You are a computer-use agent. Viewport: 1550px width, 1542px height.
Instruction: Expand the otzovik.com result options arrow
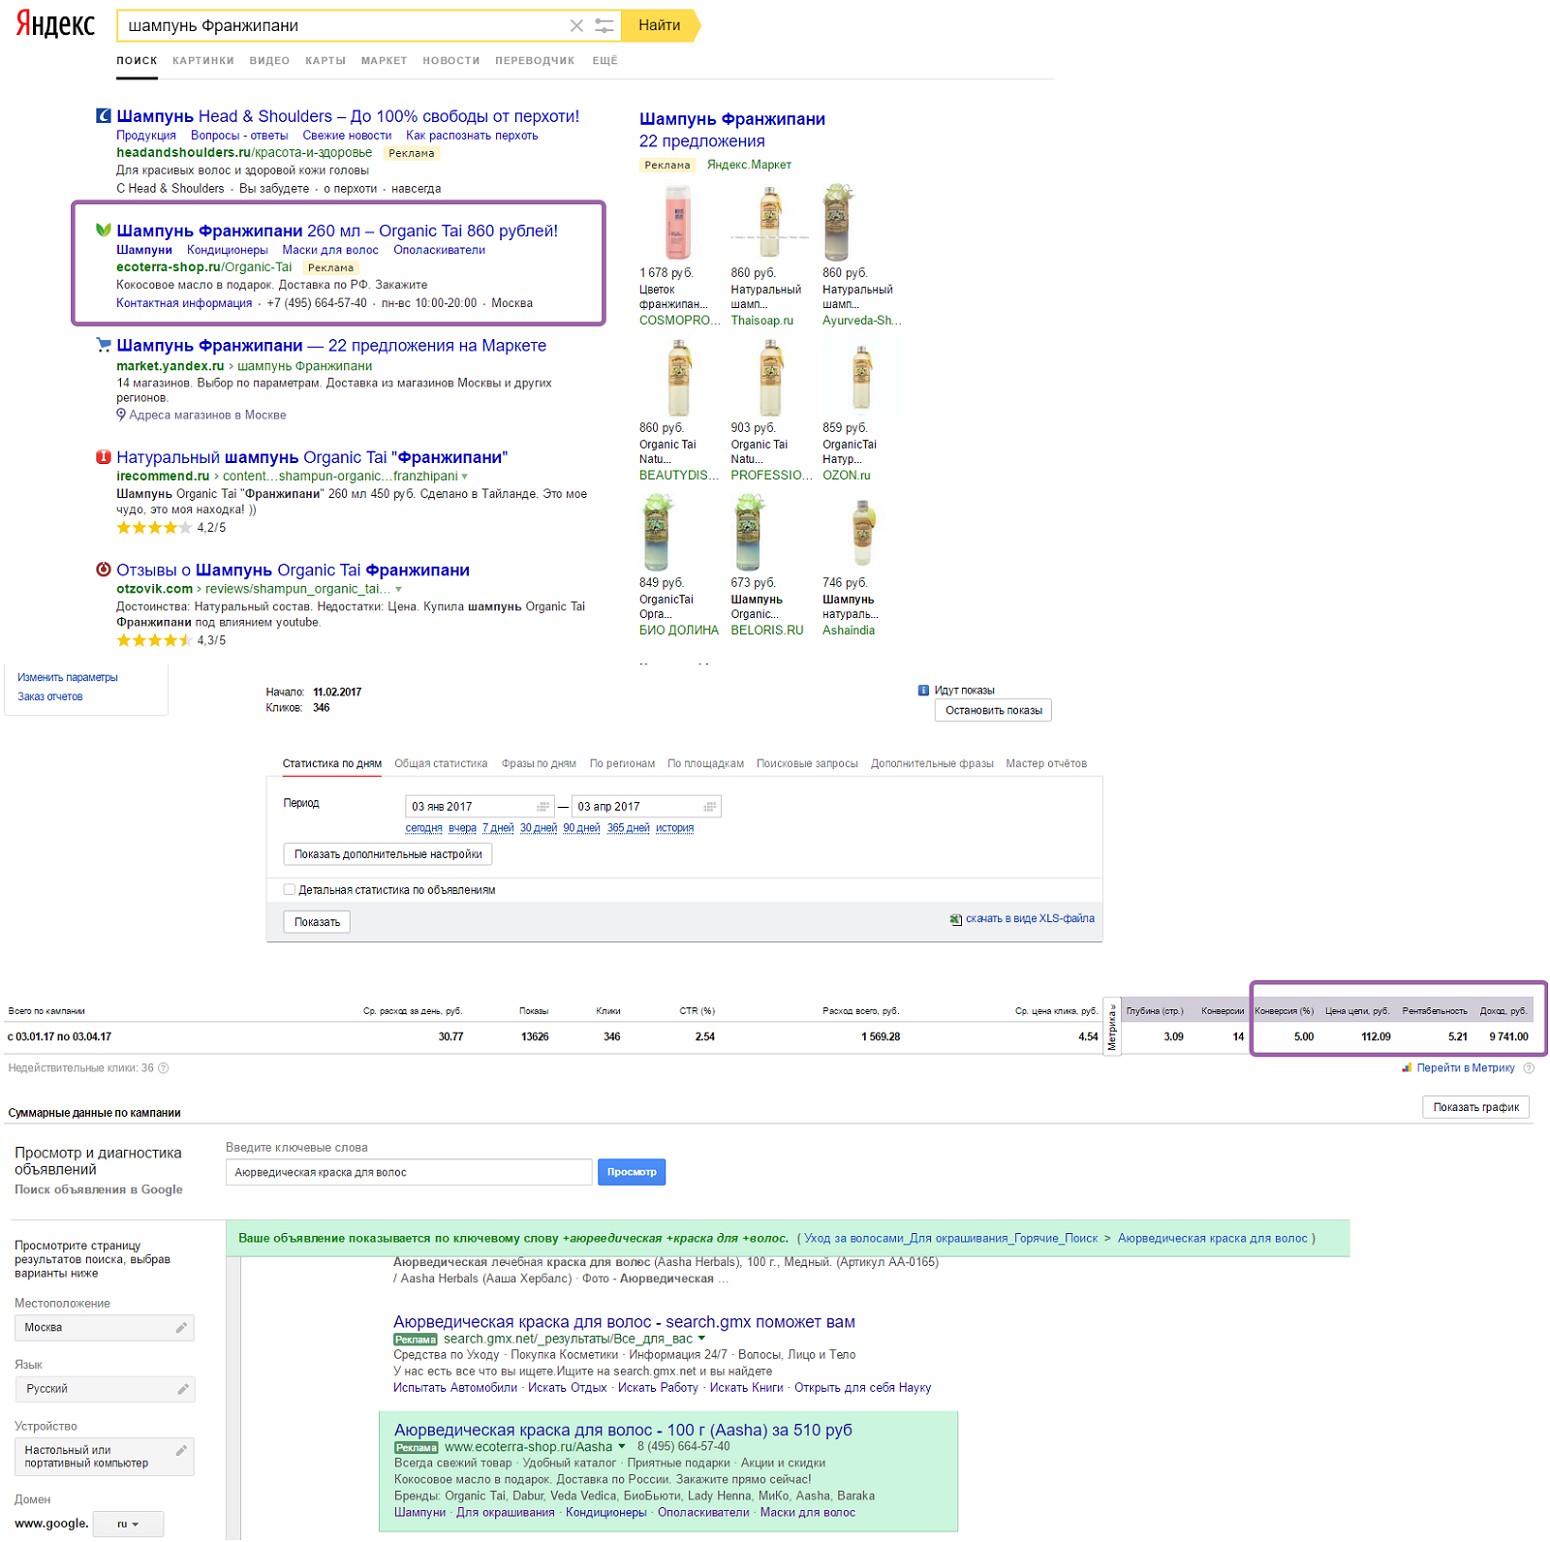(x=398, y=590)
